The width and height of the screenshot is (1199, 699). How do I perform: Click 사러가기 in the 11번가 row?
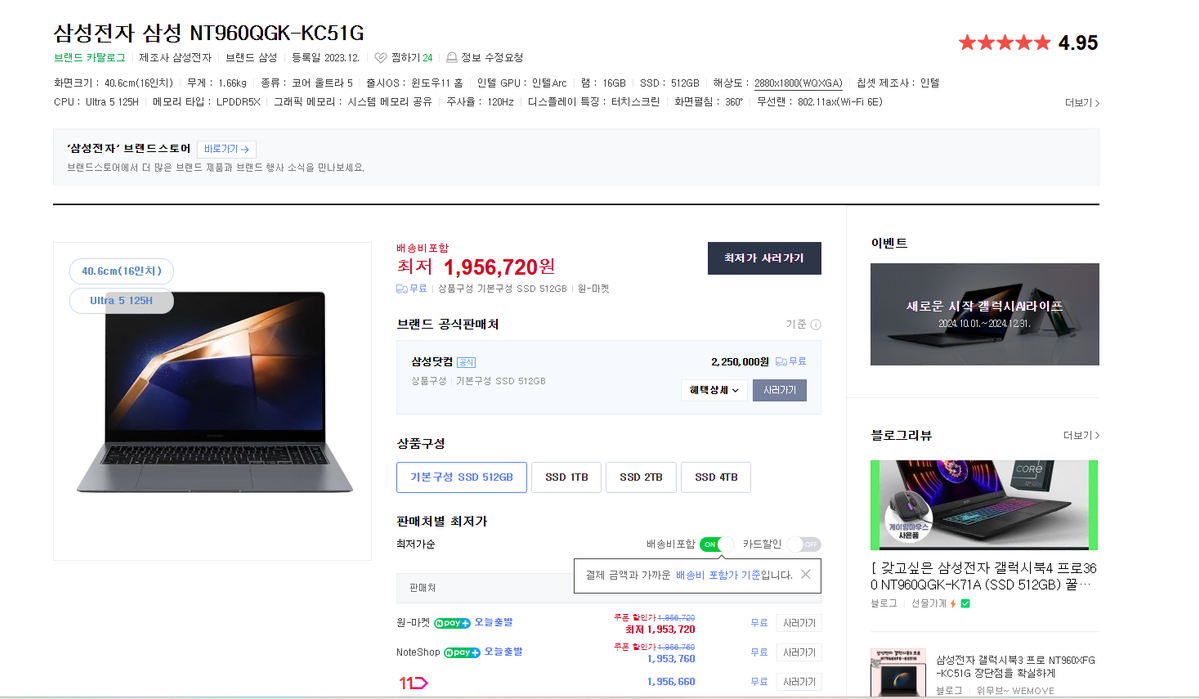[x=799, y=682]
